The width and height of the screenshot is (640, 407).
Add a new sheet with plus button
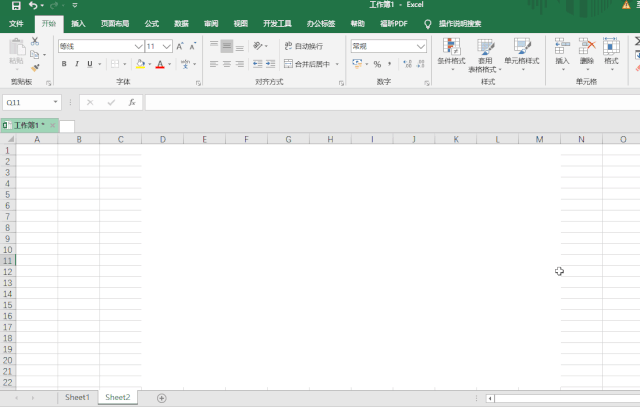pyautogui.click(x=162, y=398)
